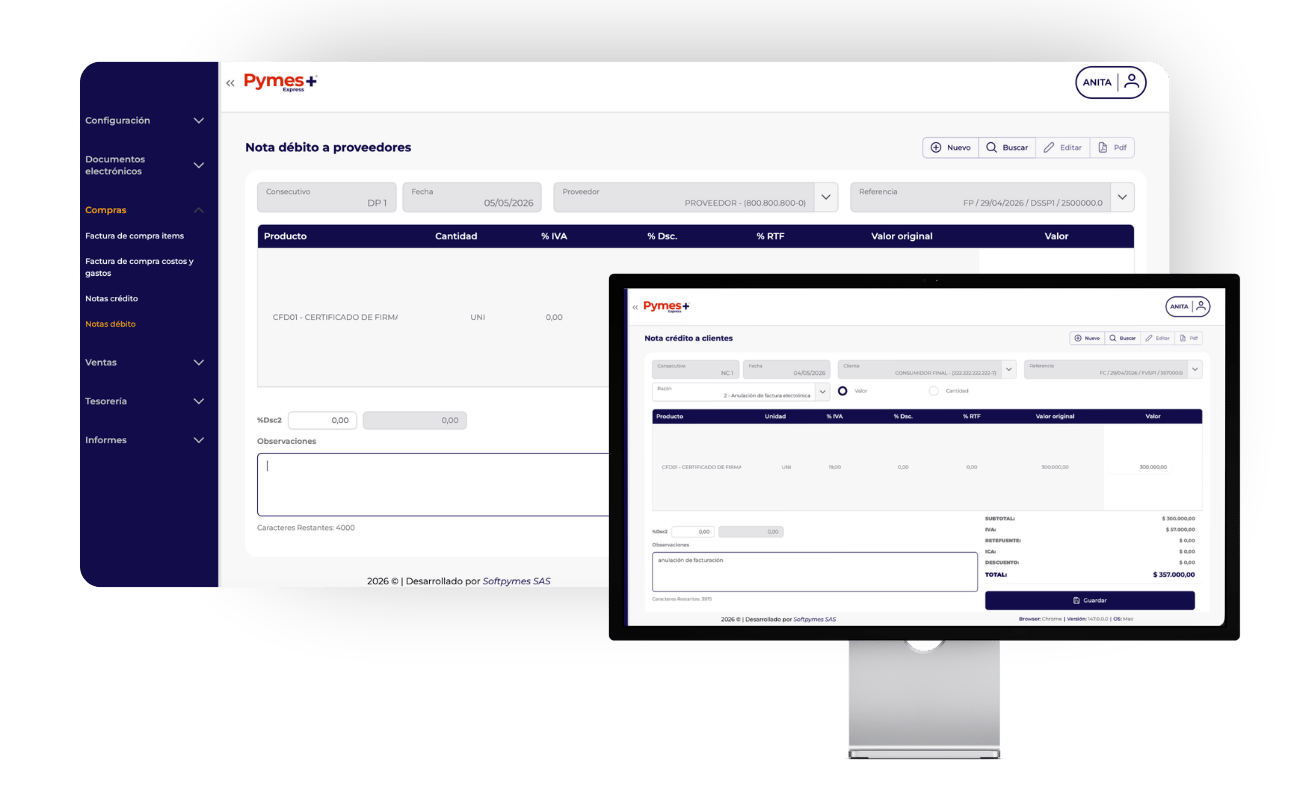The width and height of the screenshot is (1300, 800).
Task: Click Pymes+ logo in Nota crédito window
Action: (666, 306)
